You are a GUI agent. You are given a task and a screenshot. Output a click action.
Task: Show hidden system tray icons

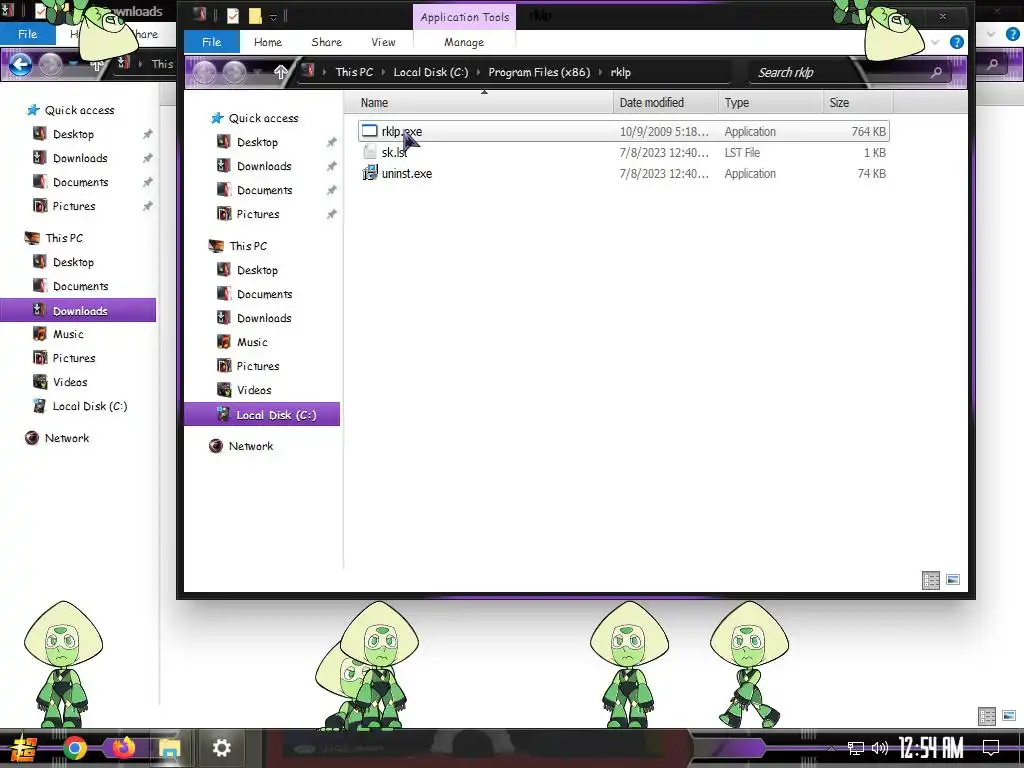click(831, 748)
